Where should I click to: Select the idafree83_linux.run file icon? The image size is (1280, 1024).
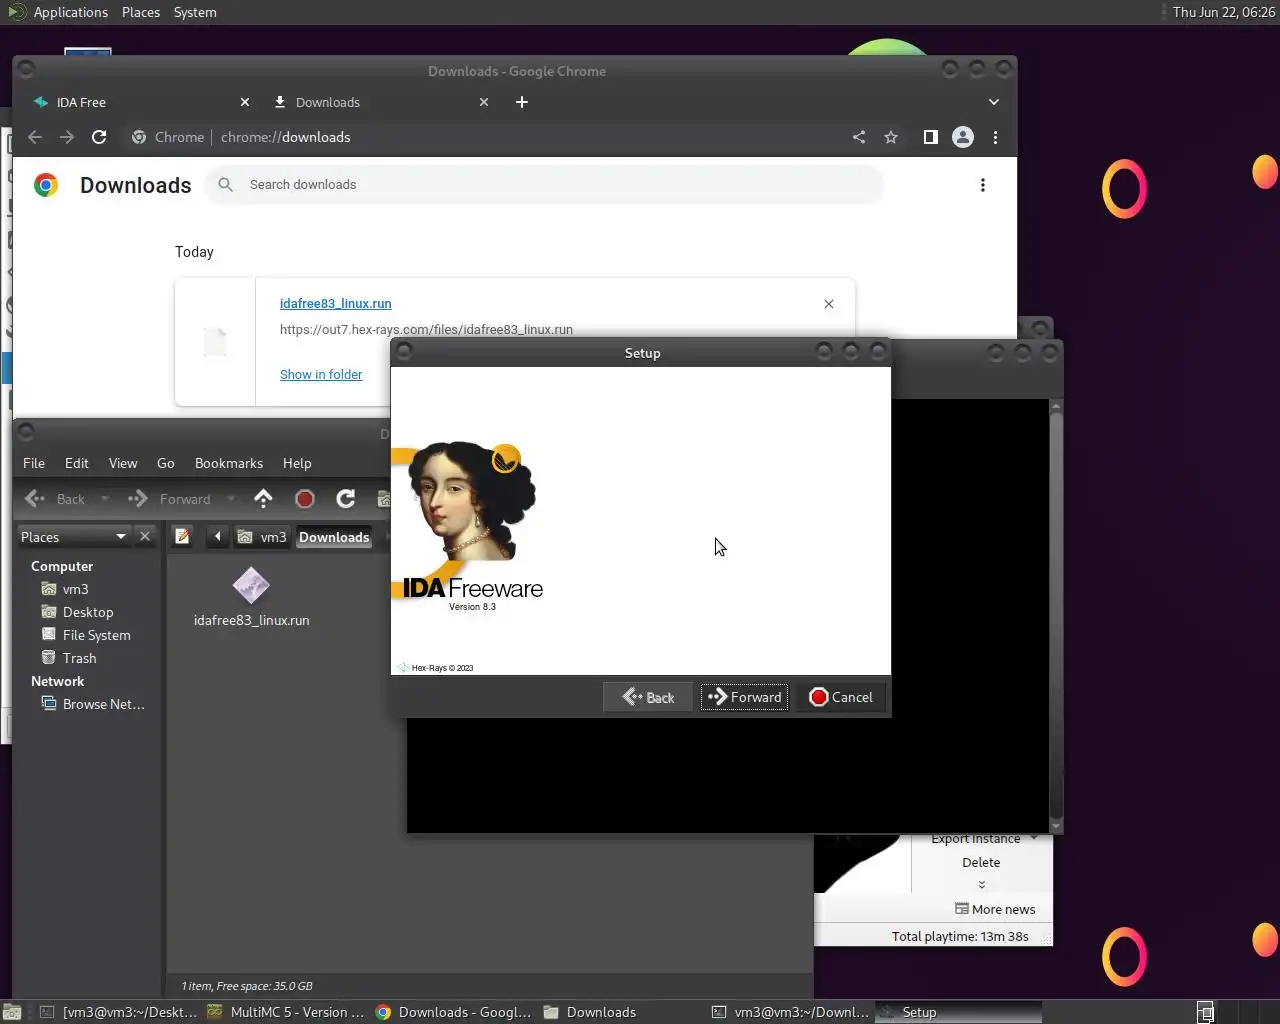tap(251, 586)
